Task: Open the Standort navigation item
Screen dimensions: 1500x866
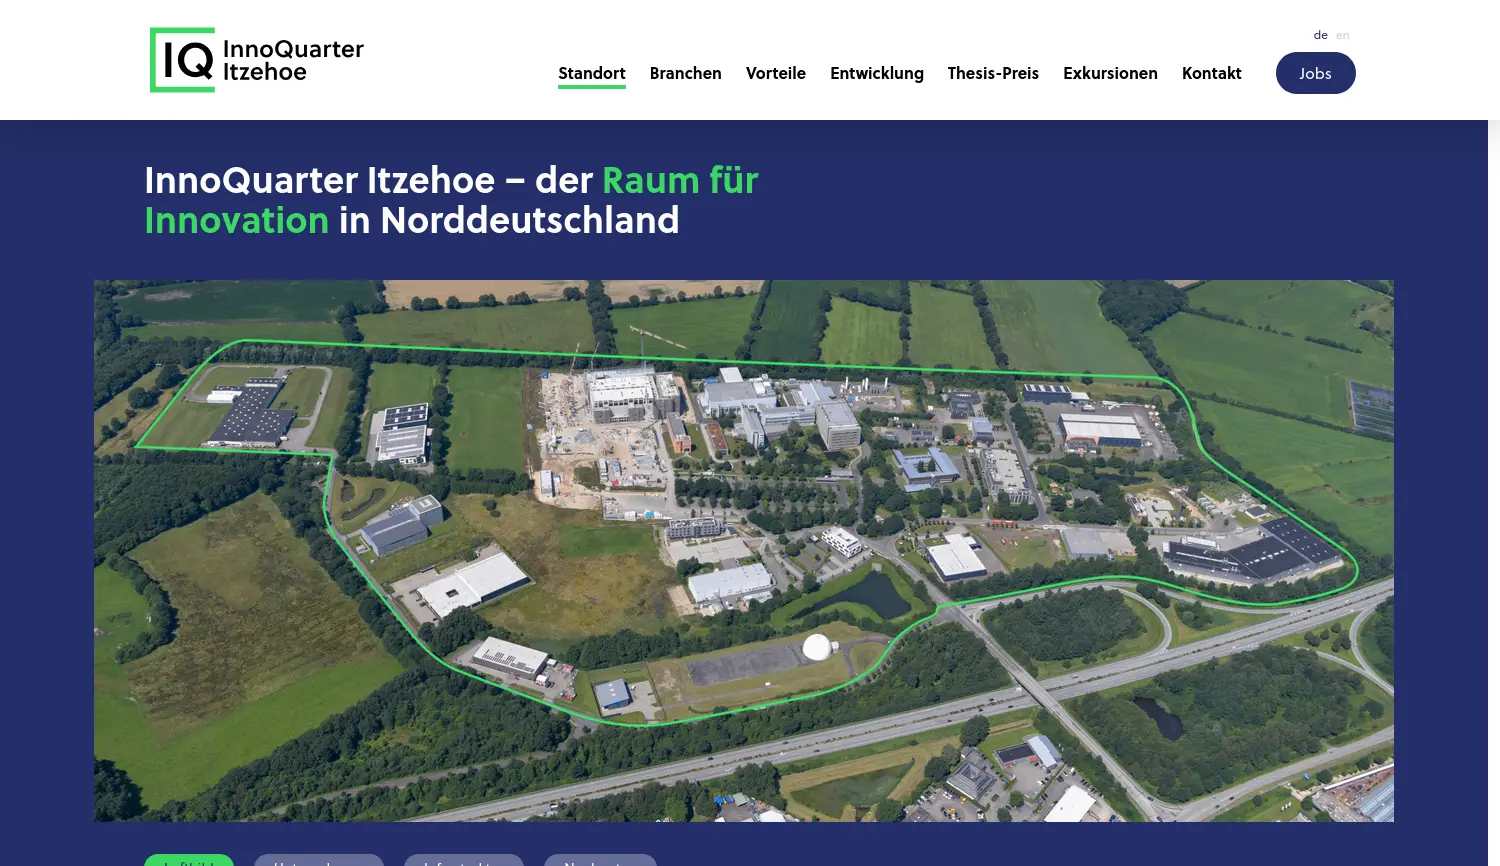Action: click(591, 72)
